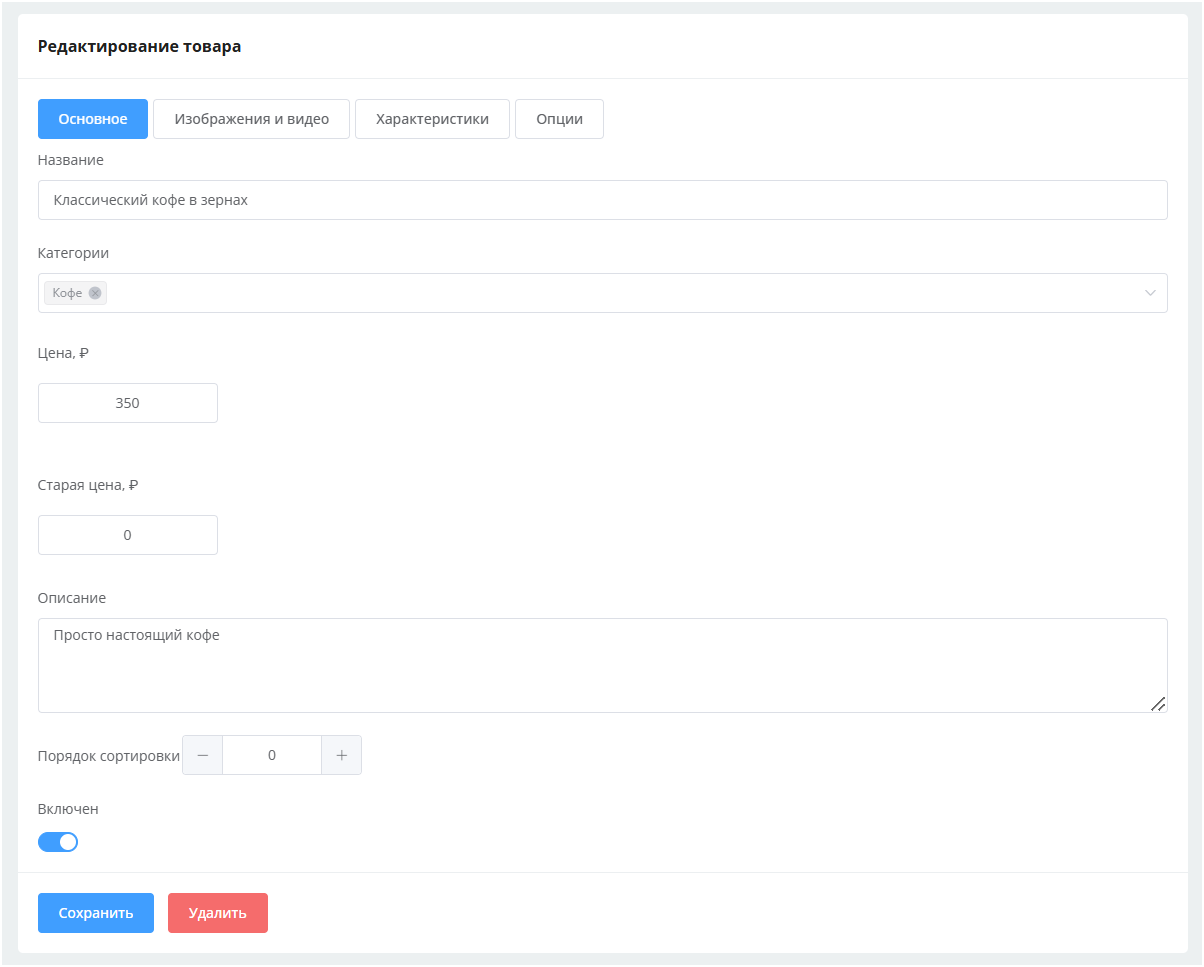Decrease sort order with minus button
This screenshot has width=1204, height=967.
pos(203,755)
